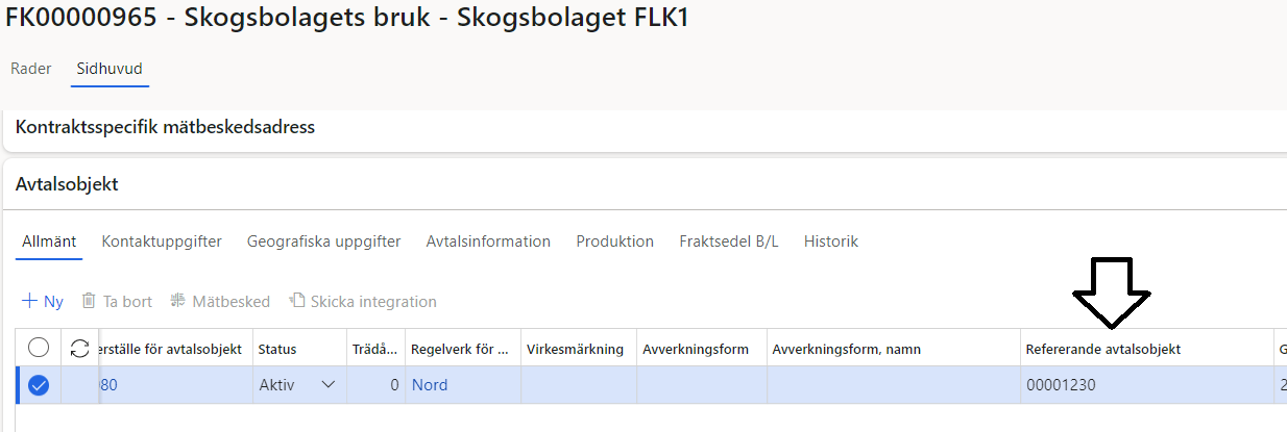Show the Produktion tab

point(615,241)
